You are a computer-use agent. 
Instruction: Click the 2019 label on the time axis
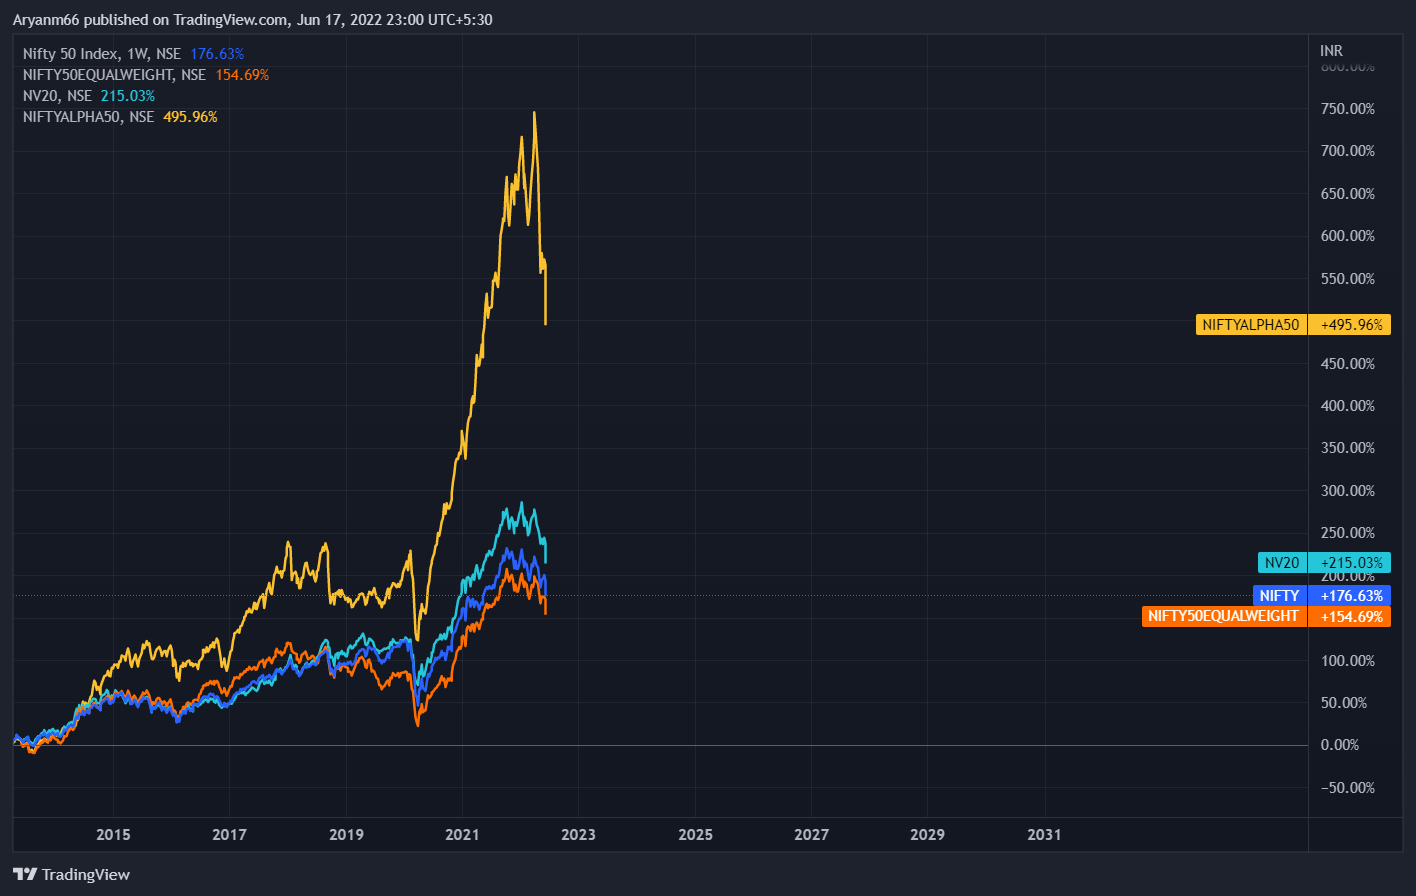tap(346, 835)
